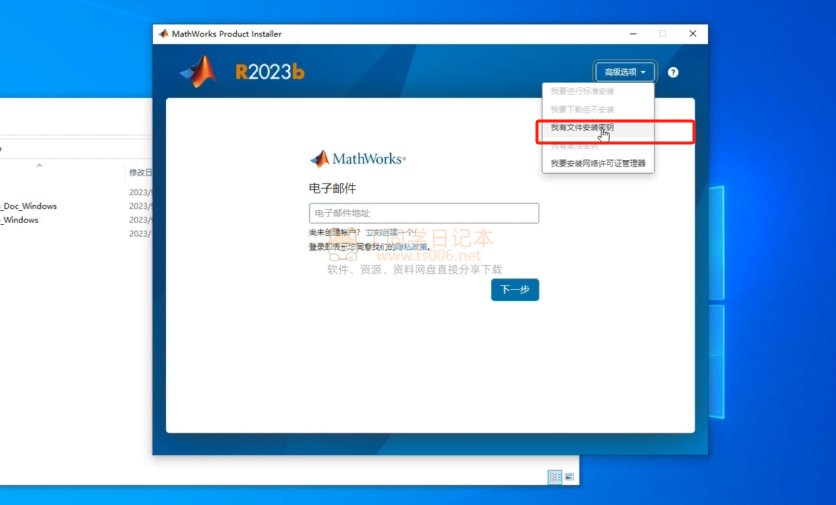Open the 隐私政策 link
Screen dimensions: 836x505
(x=412, y=247)
